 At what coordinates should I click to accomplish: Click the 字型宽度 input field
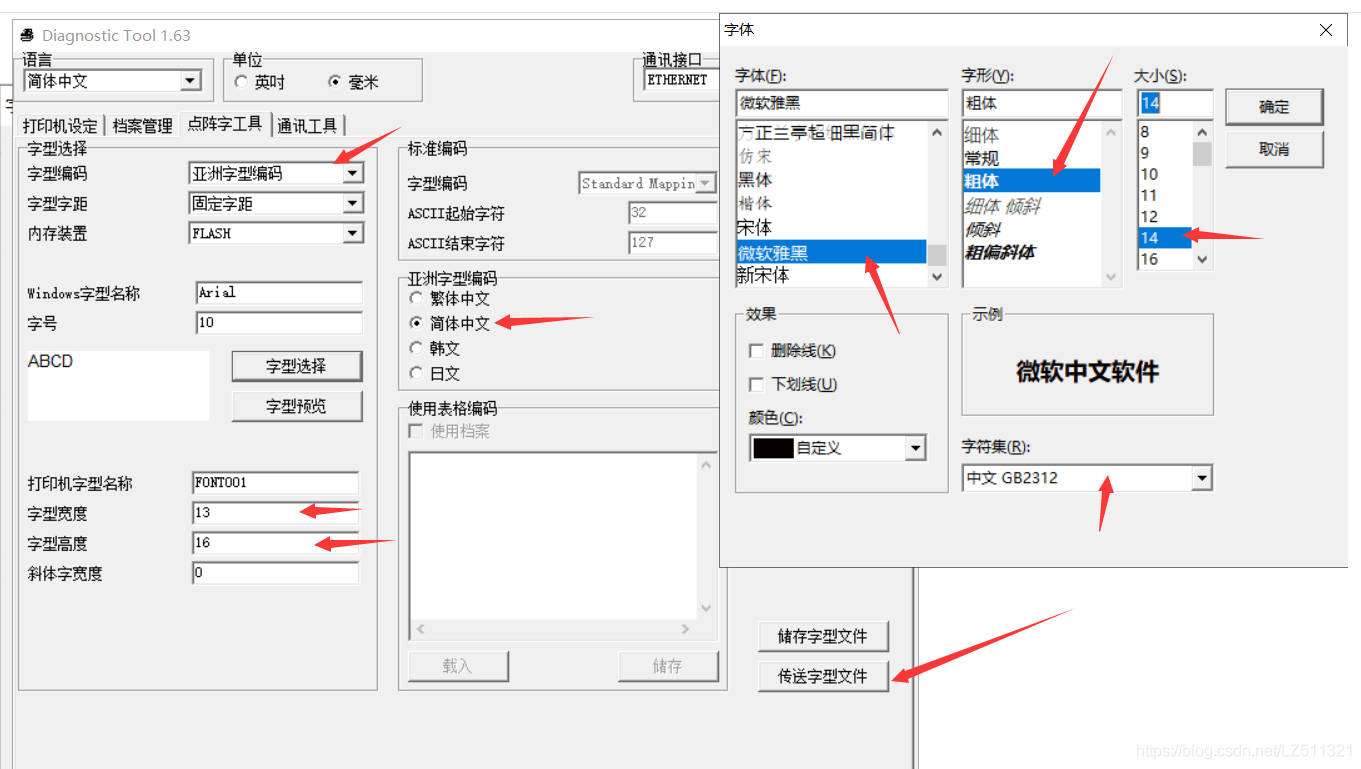pyautogui.click(x=275, y=512)
